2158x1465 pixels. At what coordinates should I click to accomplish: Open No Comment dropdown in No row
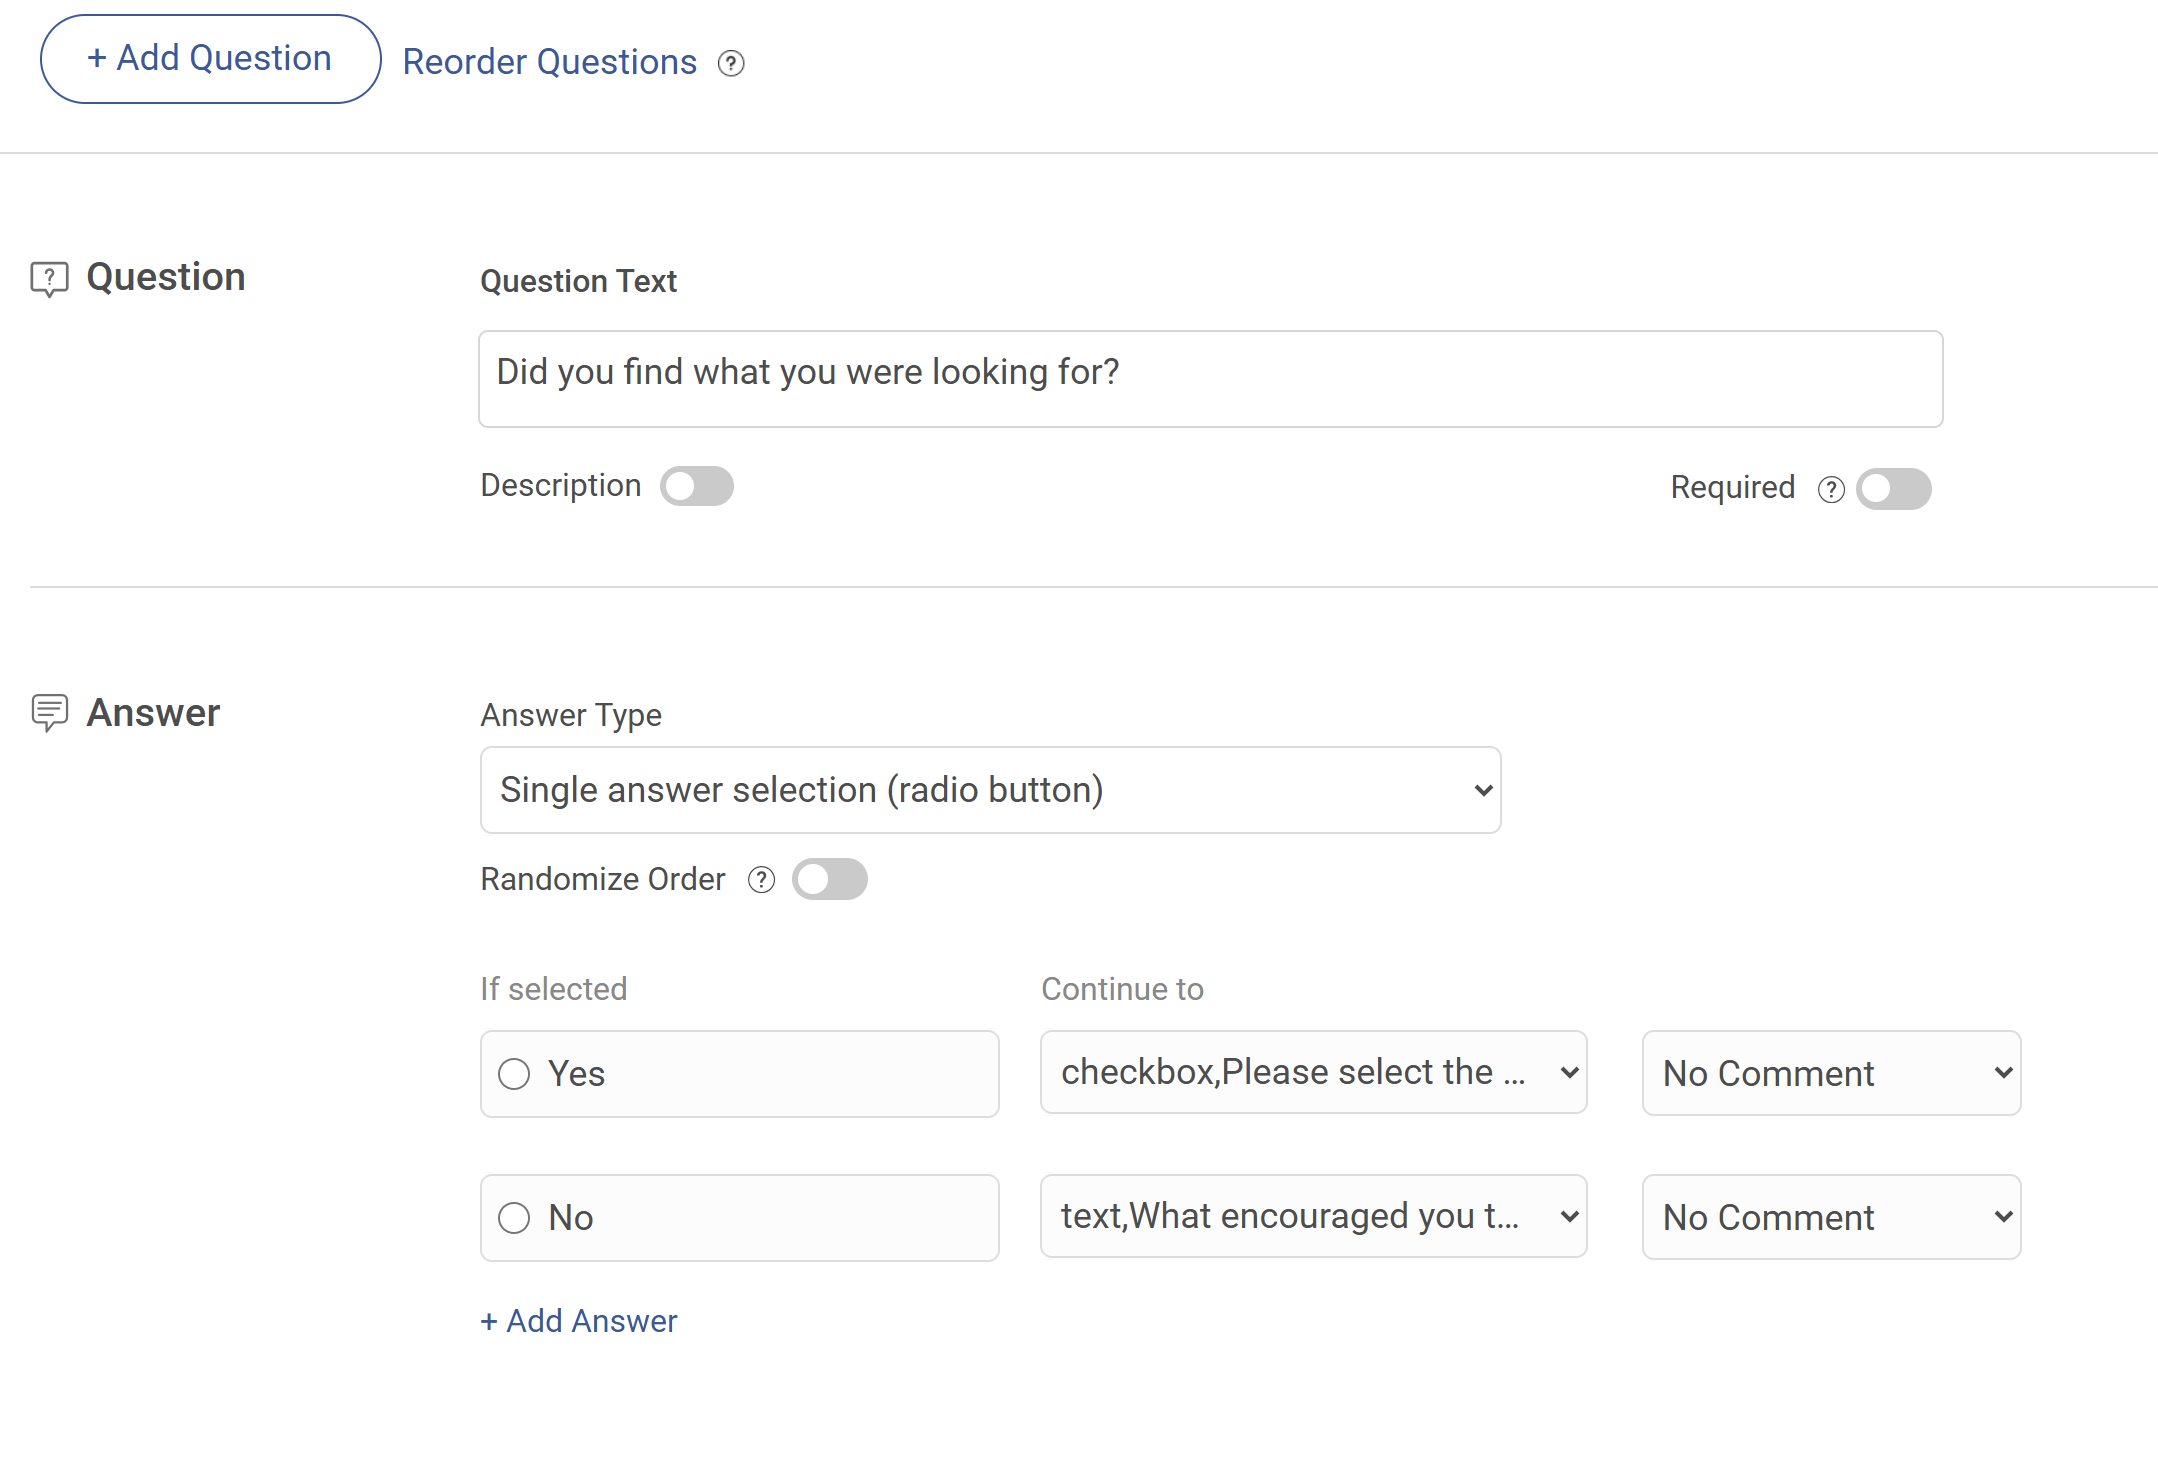tap(1832, 1217)
